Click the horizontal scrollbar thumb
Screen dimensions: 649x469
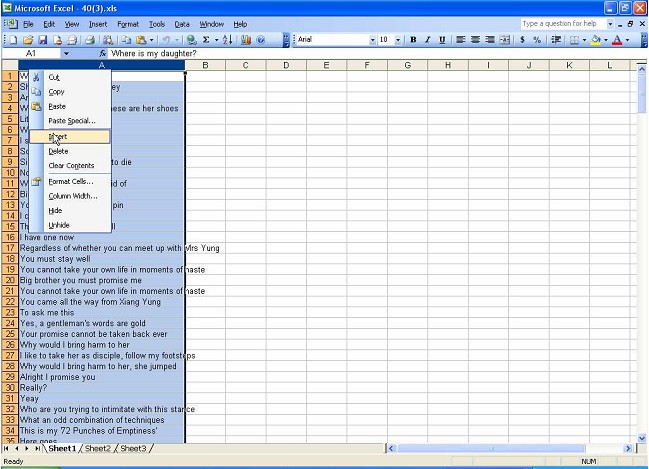pos(491,448)
